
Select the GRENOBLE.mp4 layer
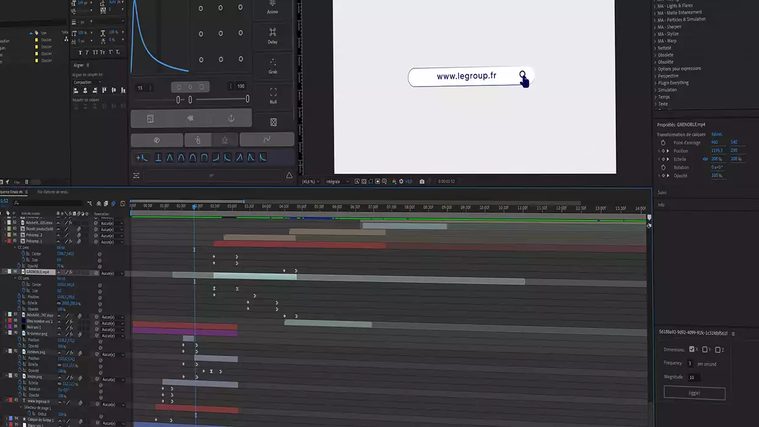pos(39,272)
